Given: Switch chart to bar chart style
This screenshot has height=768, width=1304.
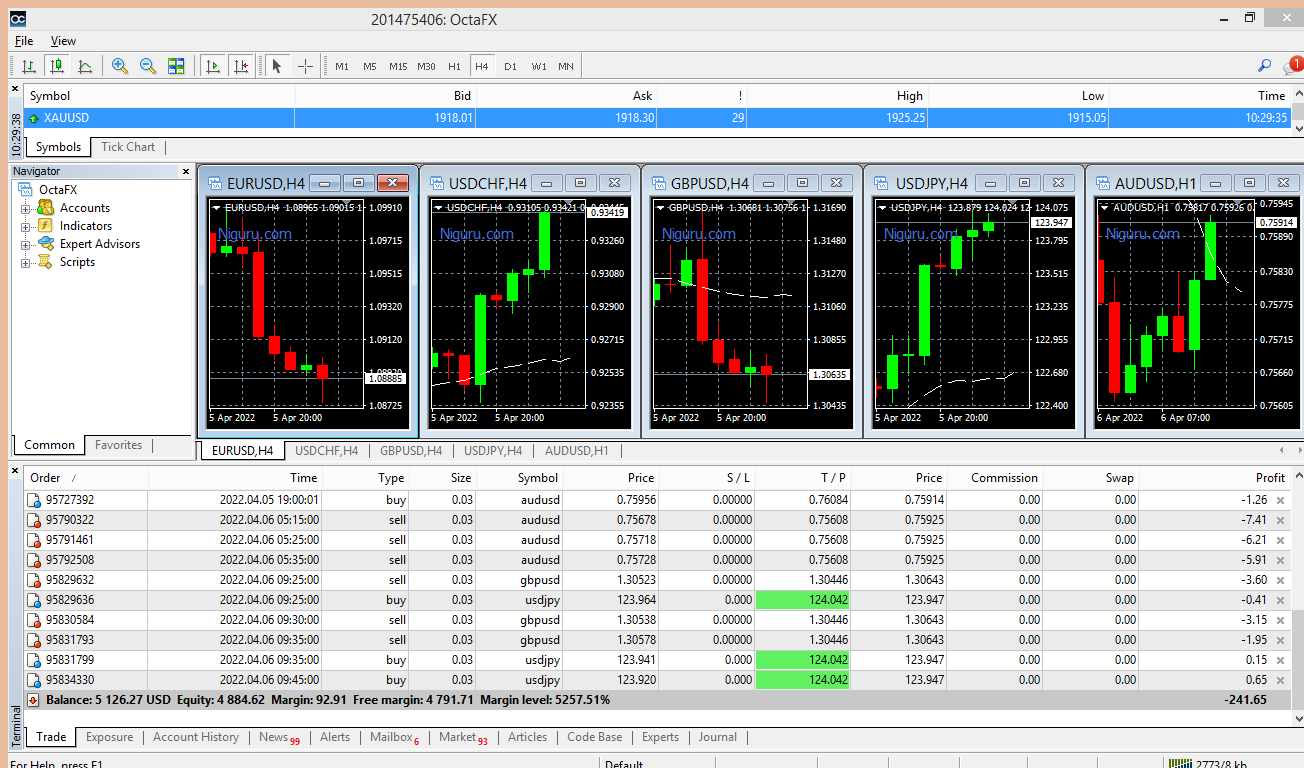Looking at the screenshot, I should coord(29,66).
